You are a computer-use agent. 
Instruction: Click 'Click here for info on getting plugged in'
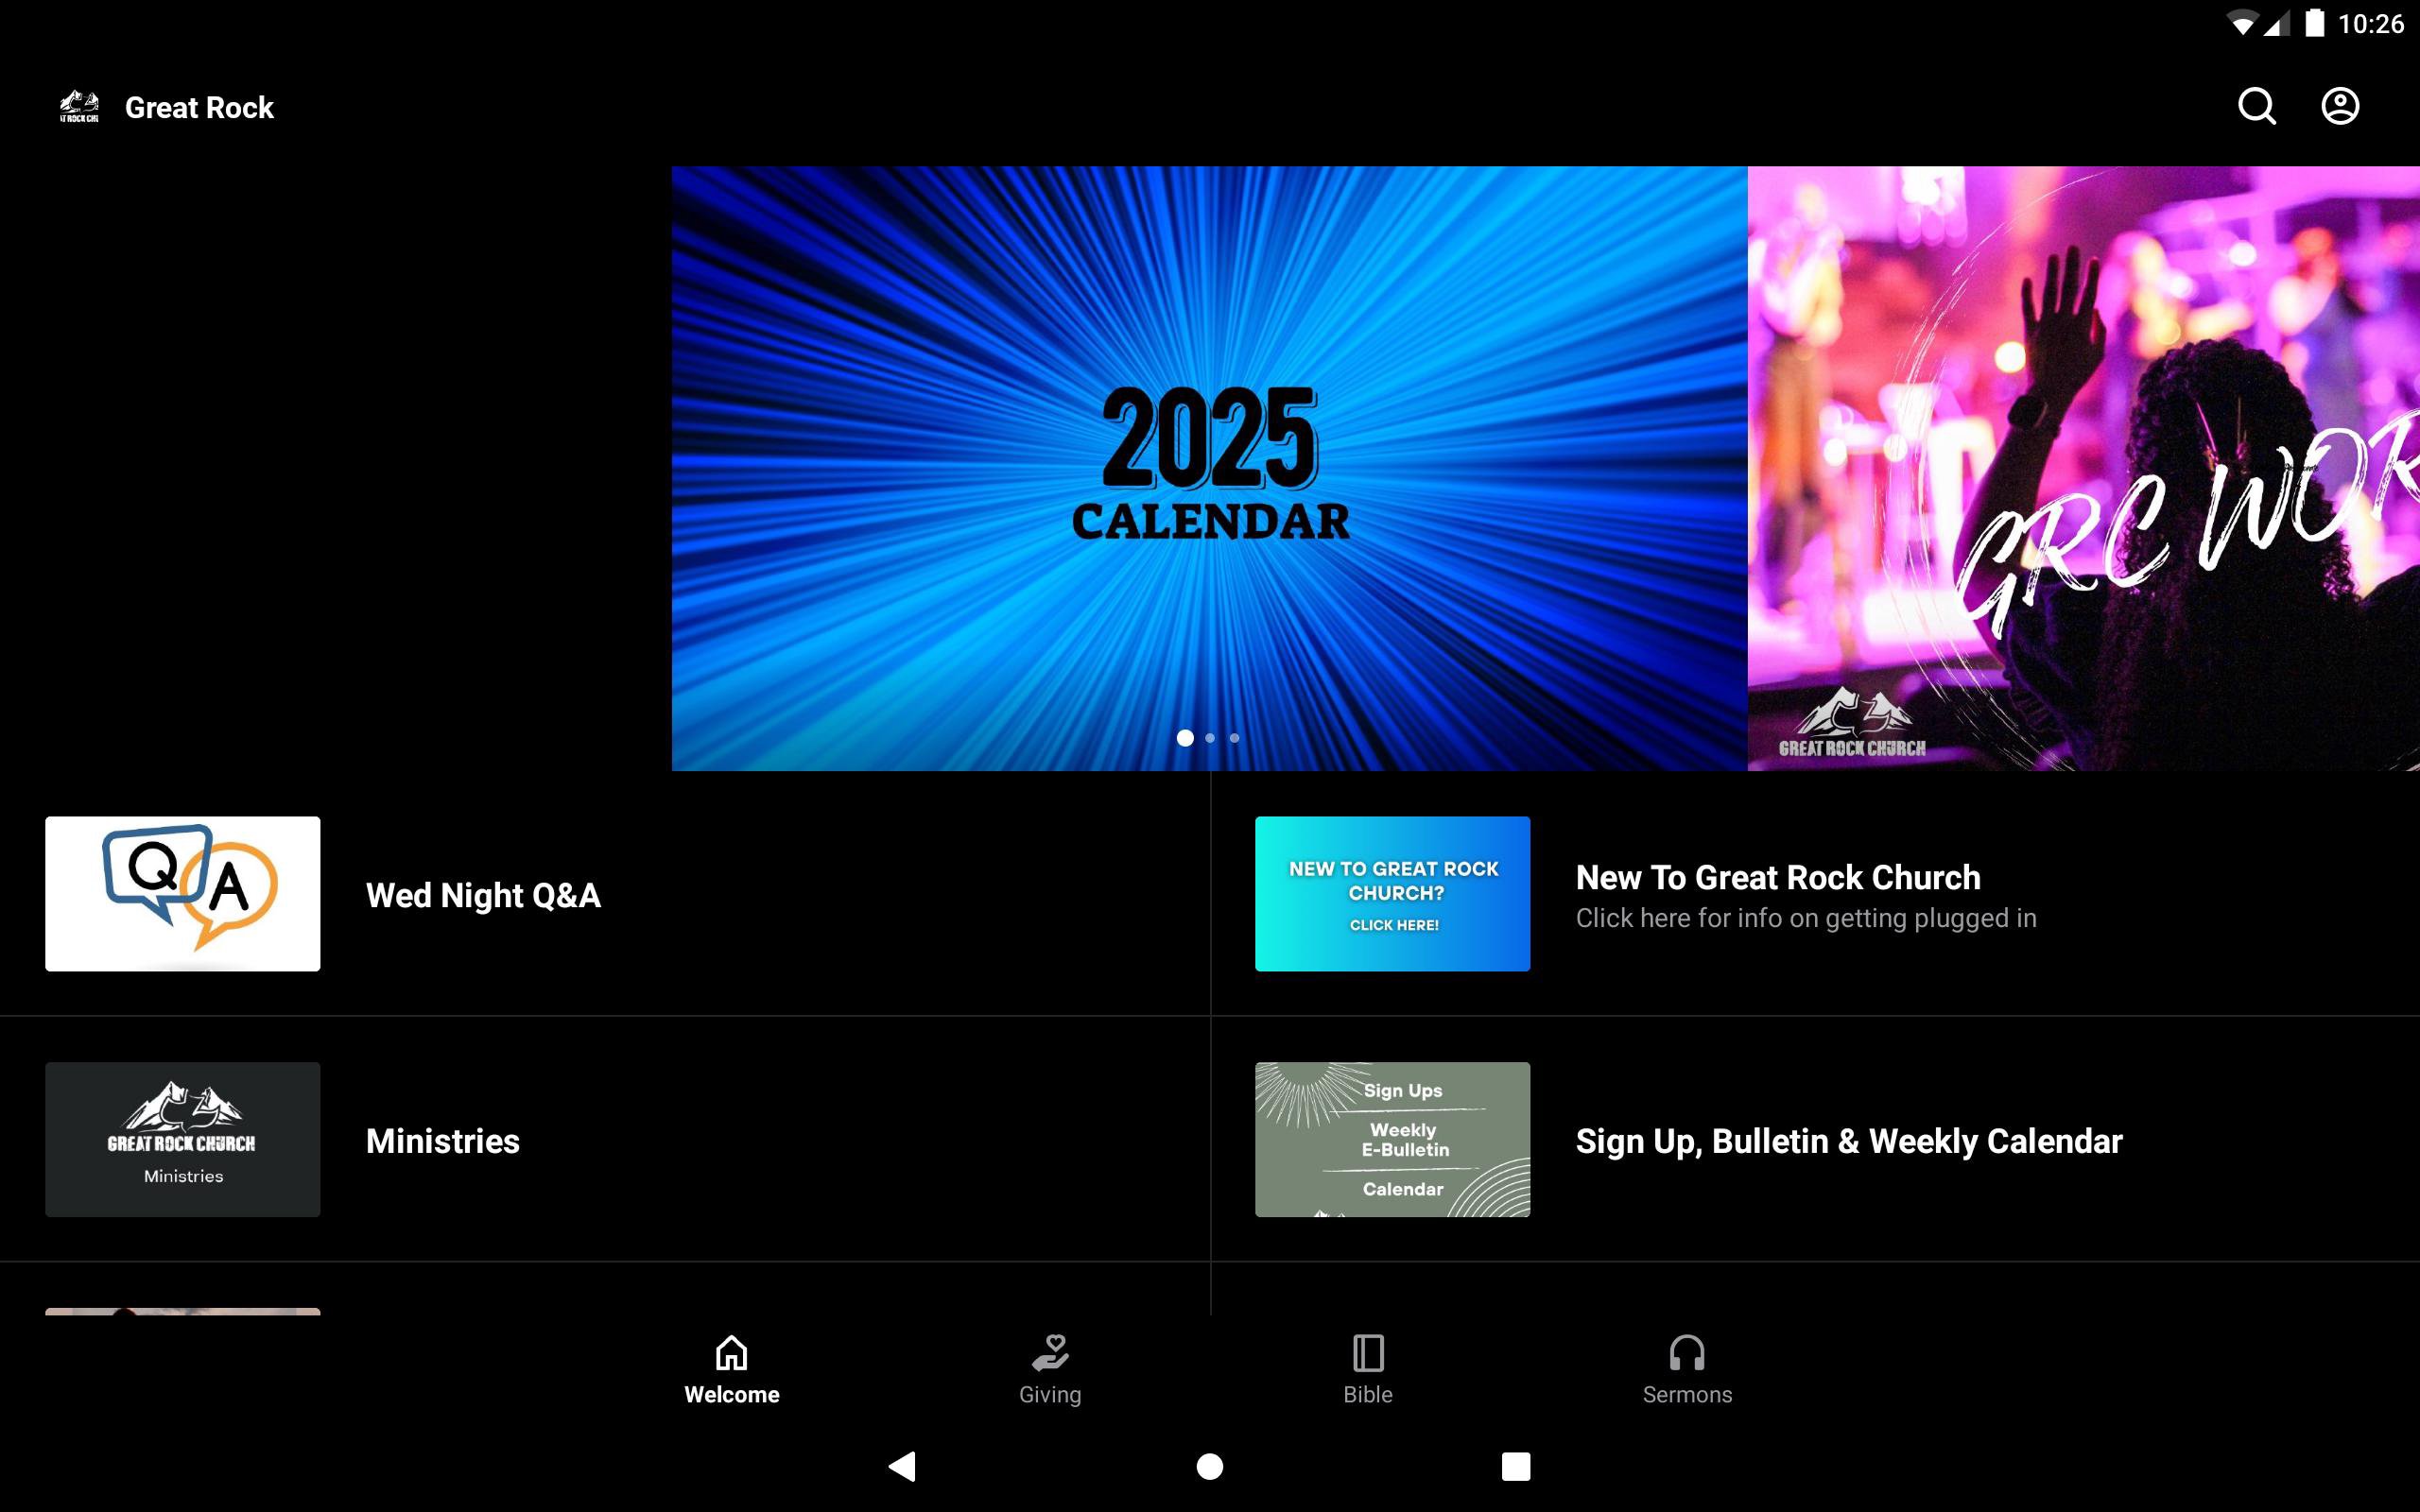1805,918
